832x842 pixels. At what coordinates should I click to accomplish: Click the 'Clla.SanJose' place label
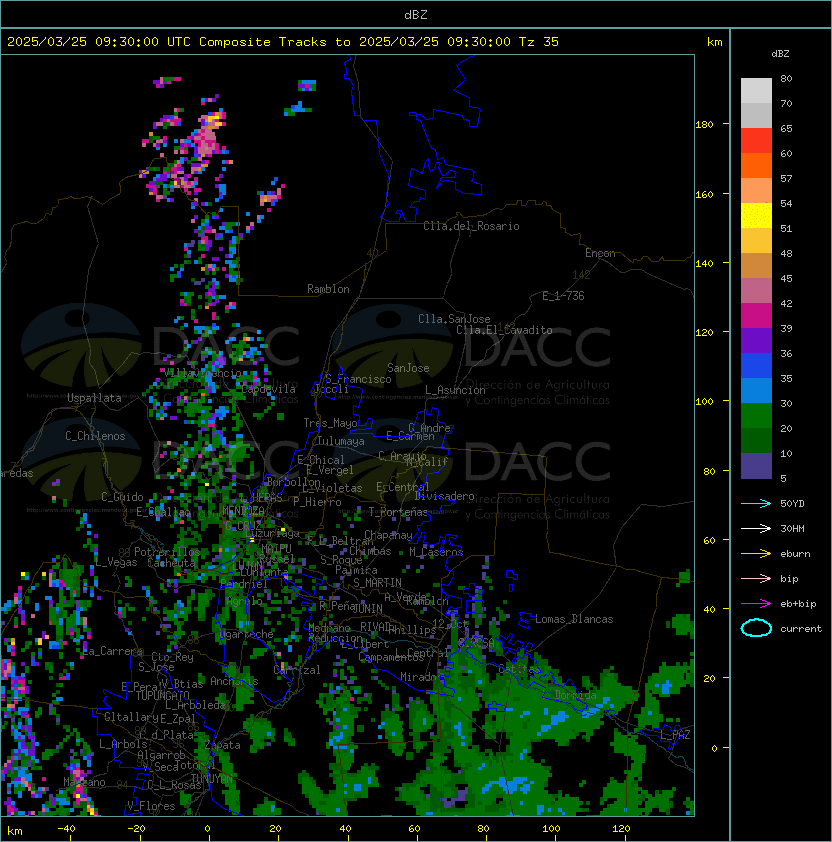tap(454, 319)
